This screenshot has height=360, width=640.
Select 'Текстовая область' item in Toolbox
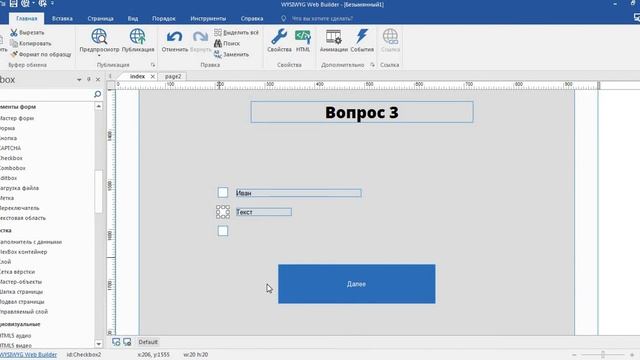pos(23,218)
